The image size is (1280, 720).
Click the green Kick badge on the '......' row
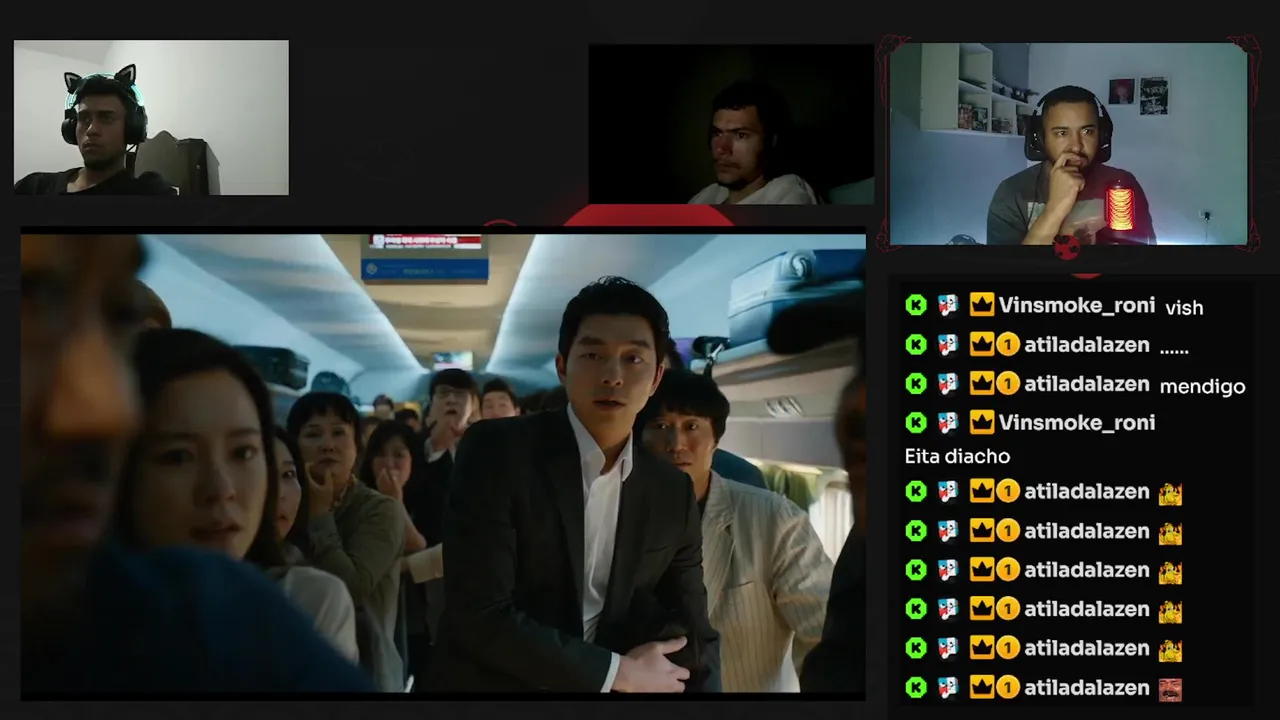916,345
